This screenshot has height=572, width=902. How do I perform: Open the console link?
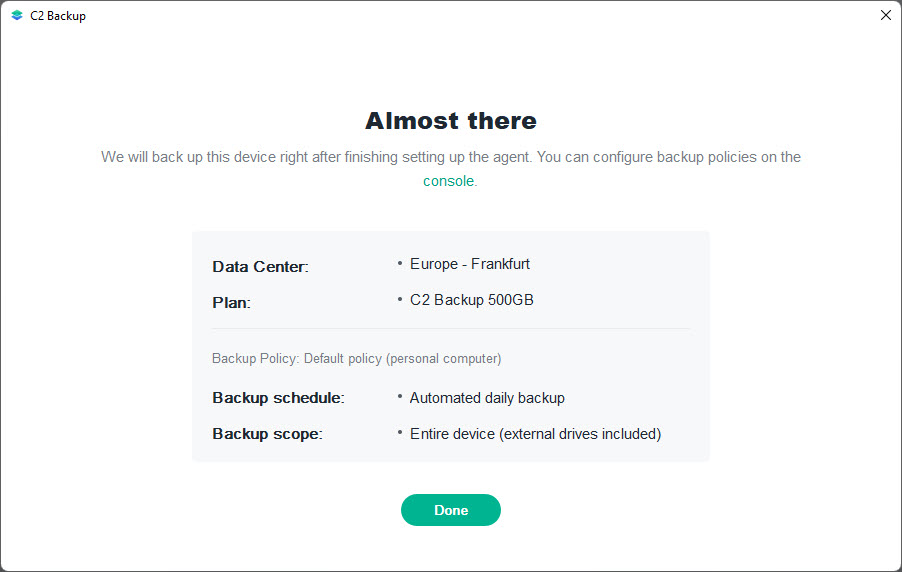(448, 181)
